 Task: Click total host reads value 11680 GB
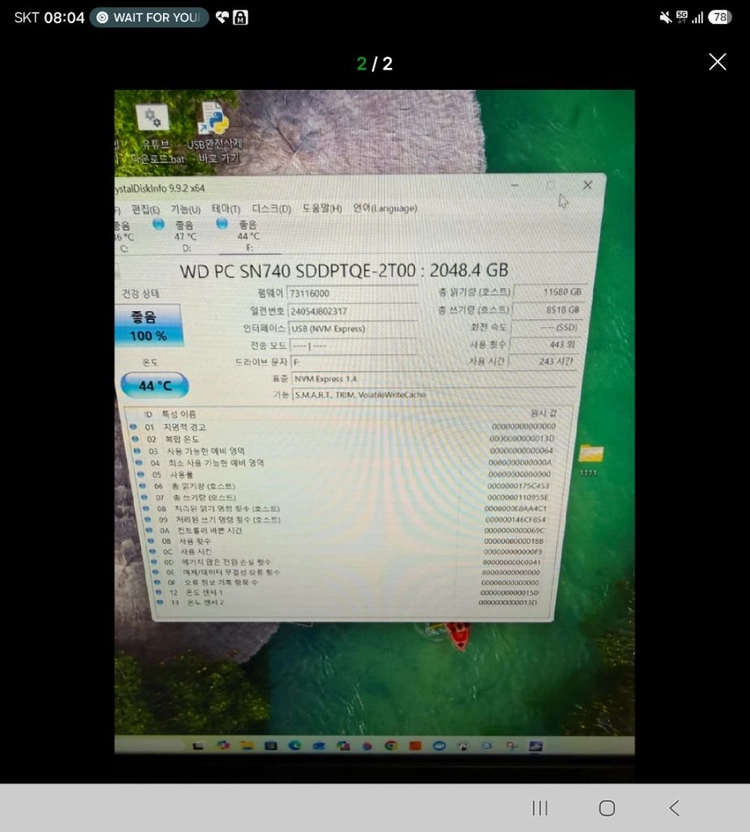(549, 291)
